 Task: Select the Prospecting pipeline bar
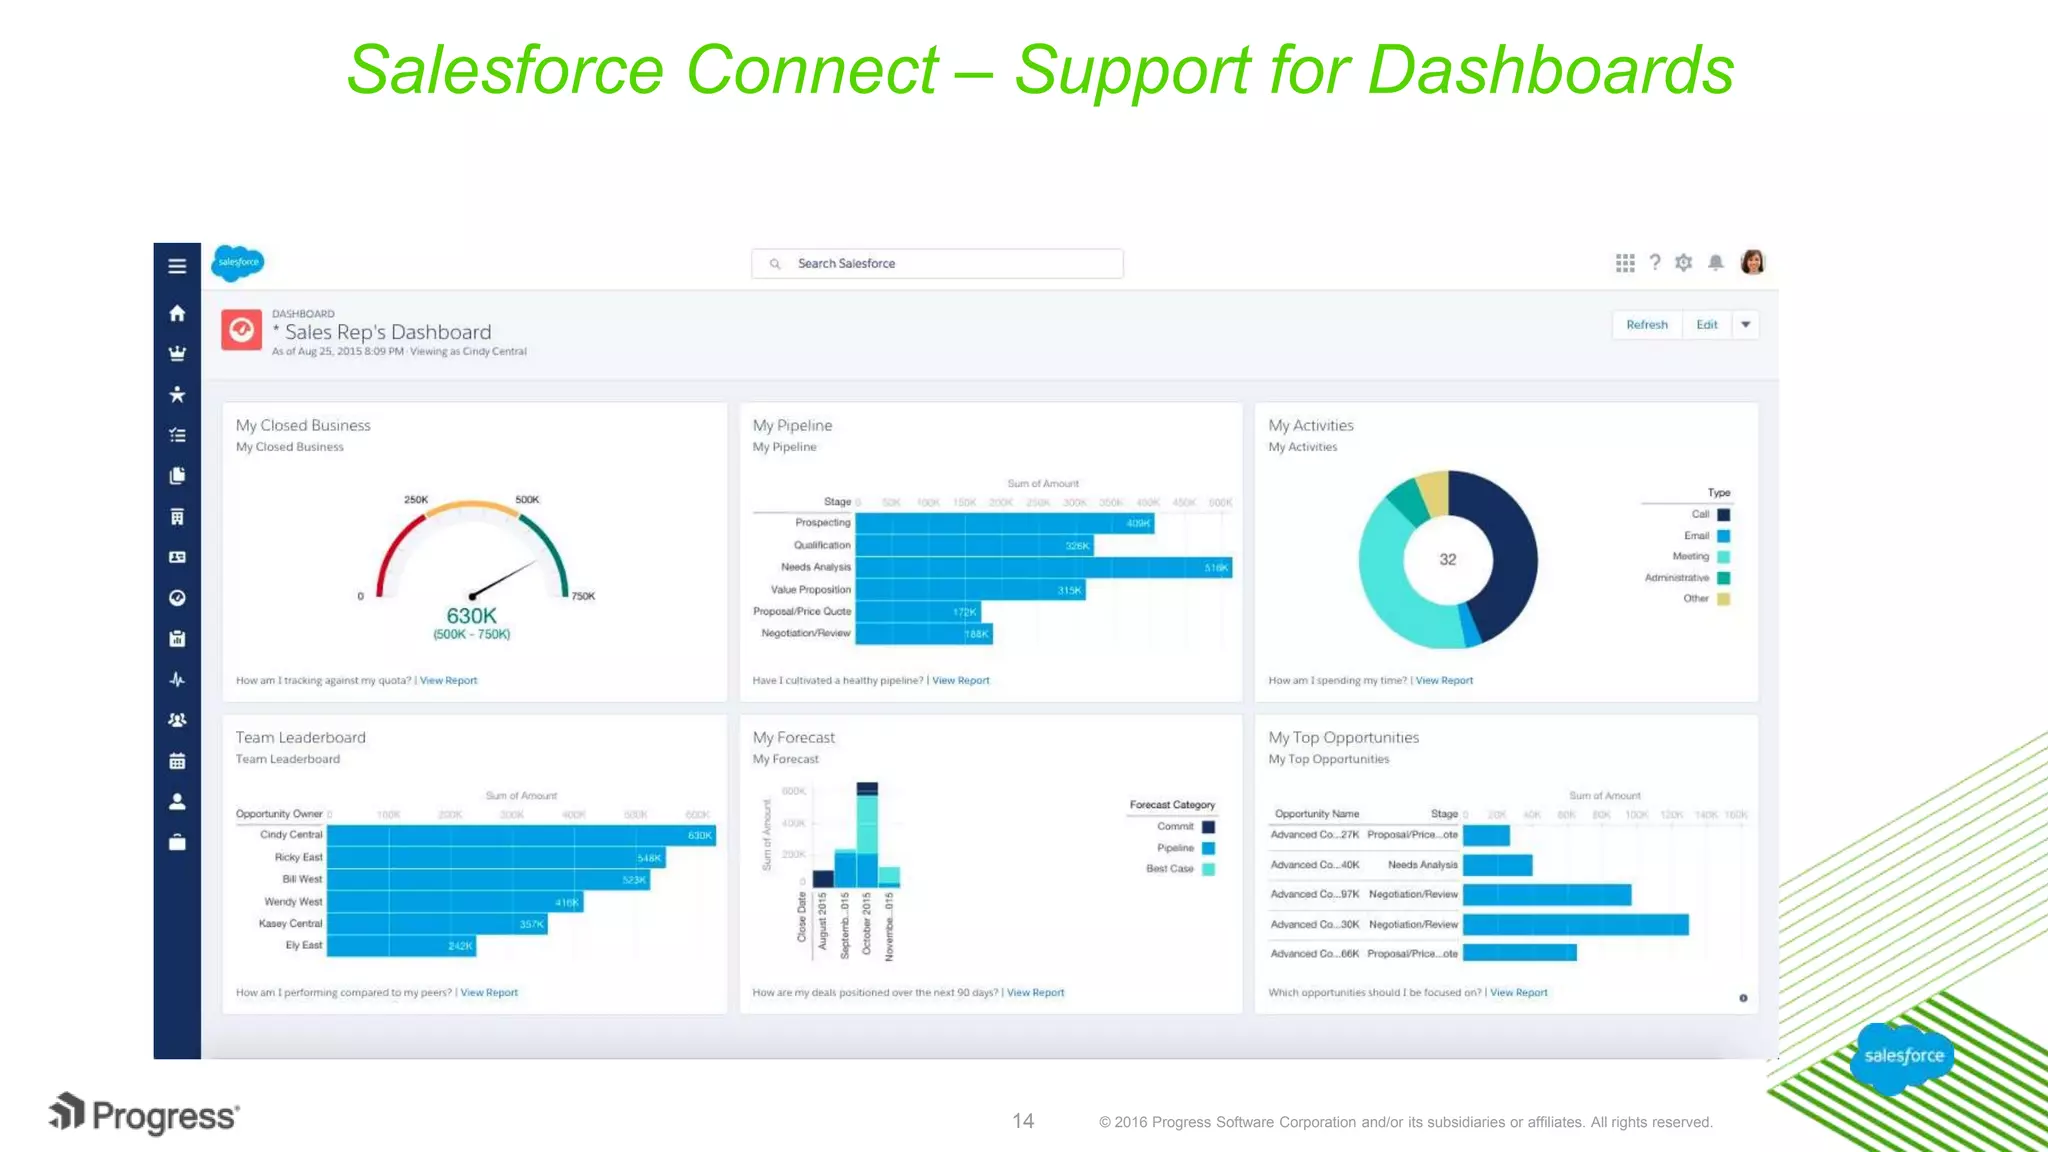[1005, 523]
